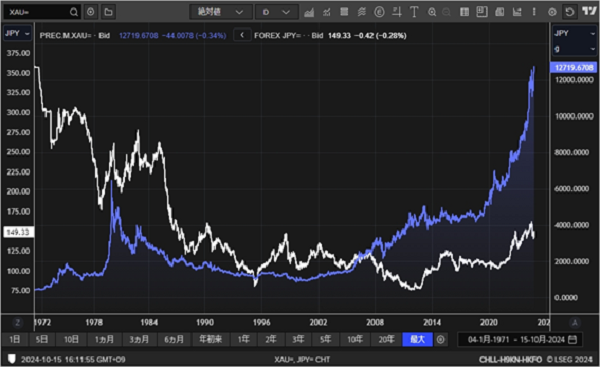Click the circled euro currency icon
600x367 pixels.
pyautogui.click(x=379, y=12)
